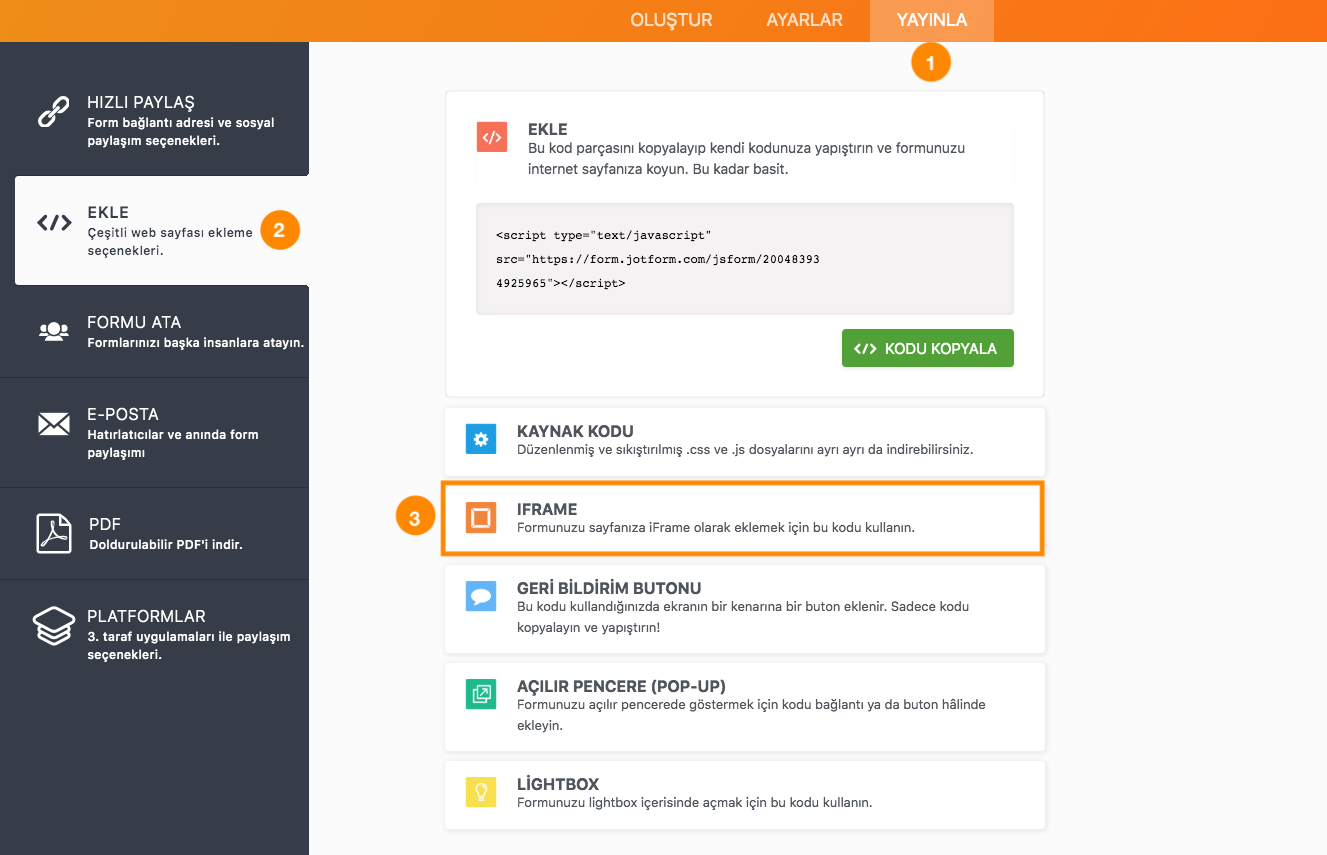Open PLATFORMLAR sidebar section
The width and height of the screenshot is (1327, 855).
tap(154, 635)
